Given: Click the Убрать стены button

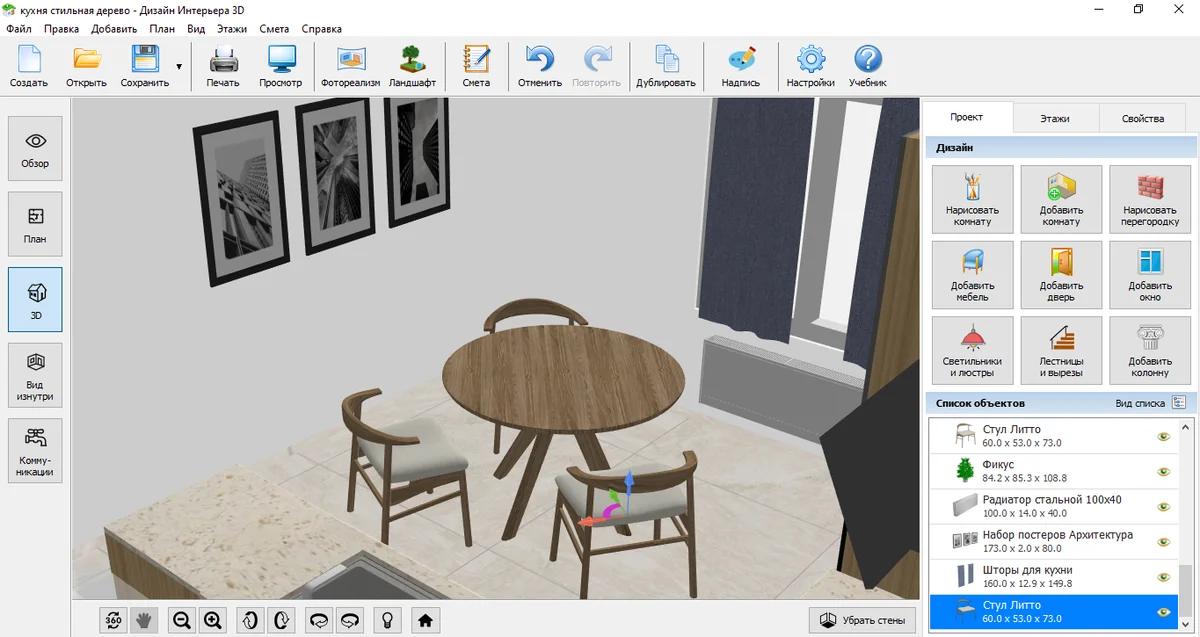Looking at the screenshot, I should click(x=862, y=620).
